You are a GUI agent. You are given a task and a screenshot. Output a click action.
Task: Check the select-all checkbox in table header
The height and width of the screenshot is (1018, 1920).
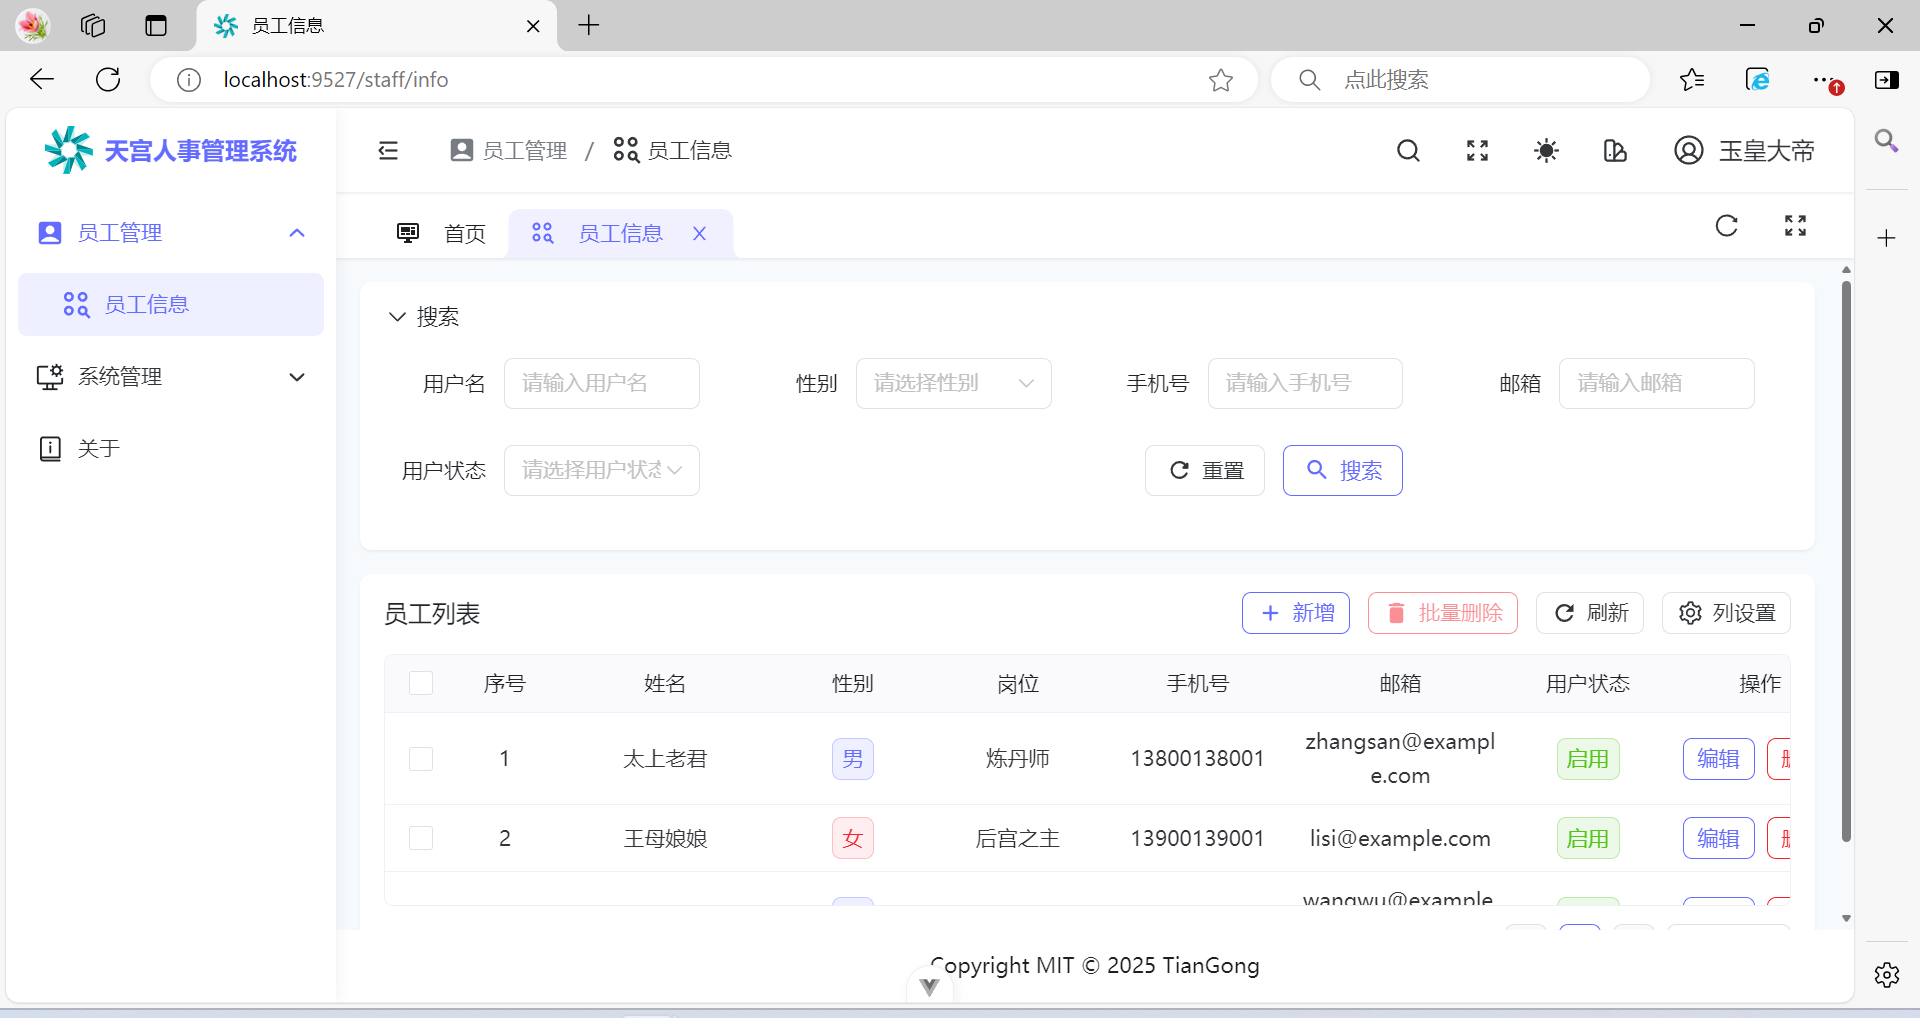coord(421,683)
